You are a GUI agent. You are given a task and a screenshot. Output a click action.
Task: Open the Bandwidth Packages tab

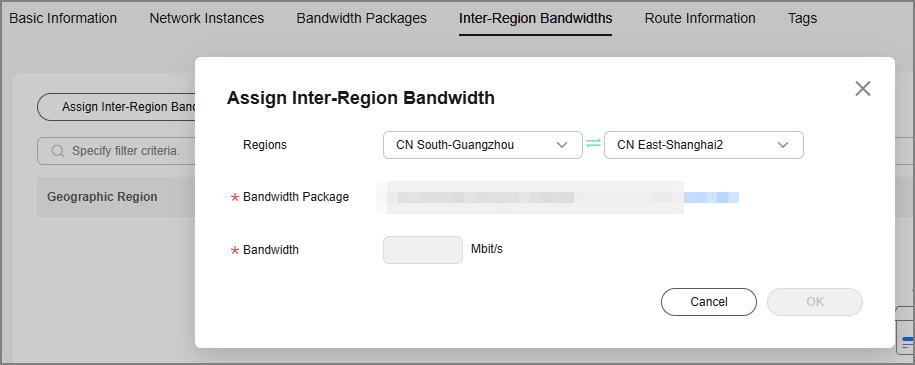pos(362,18)
